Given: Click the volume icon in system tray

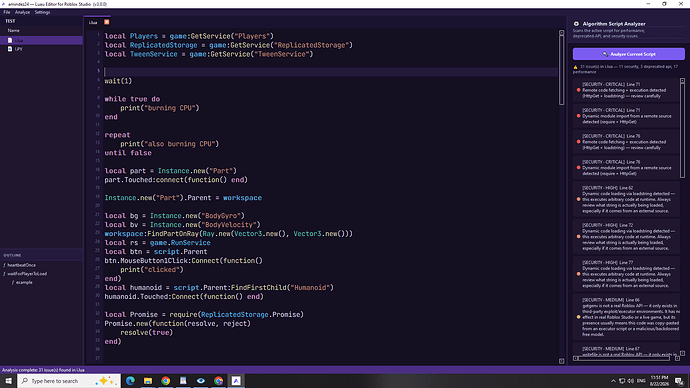Looking at the screenshot, I should [x=631, y=381].
